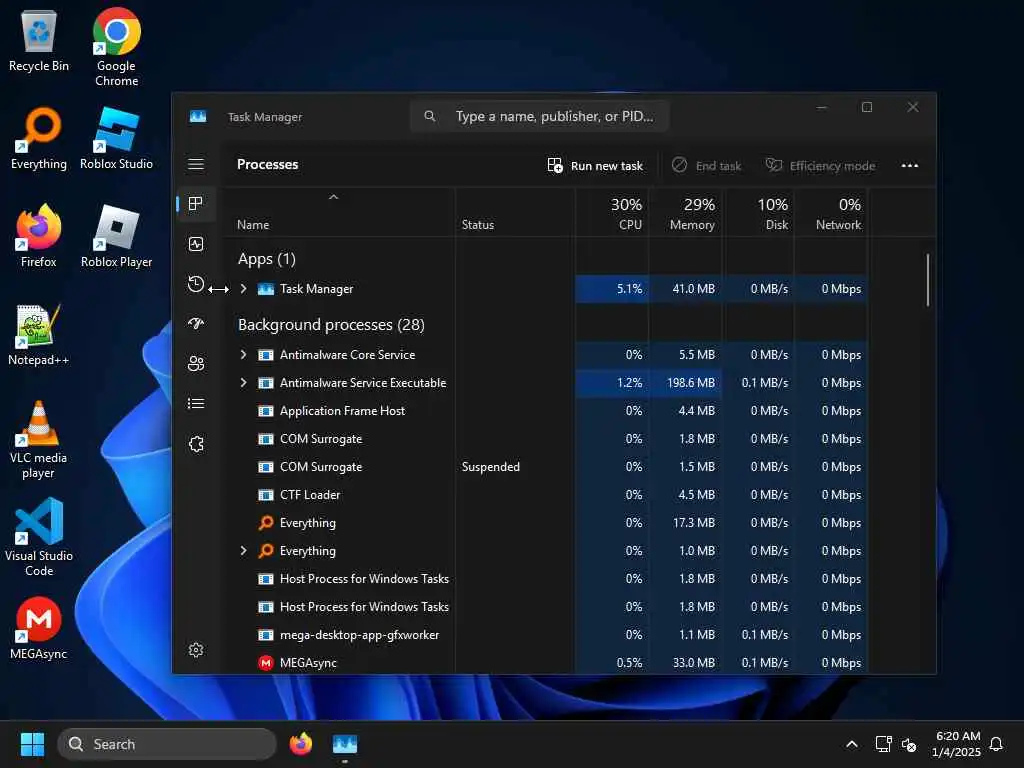Click Windows taskbar Search box
Viewport: 1024px width, 768px height.
pos(167,744)
